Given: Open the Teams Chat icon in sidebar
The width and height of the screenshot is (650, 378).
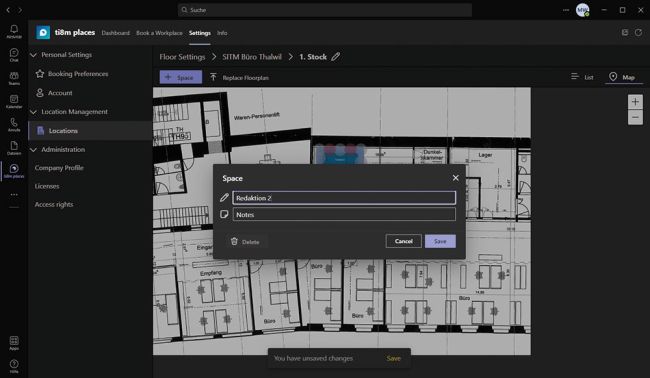Looking at the screenshot, I should coord(14,54).
